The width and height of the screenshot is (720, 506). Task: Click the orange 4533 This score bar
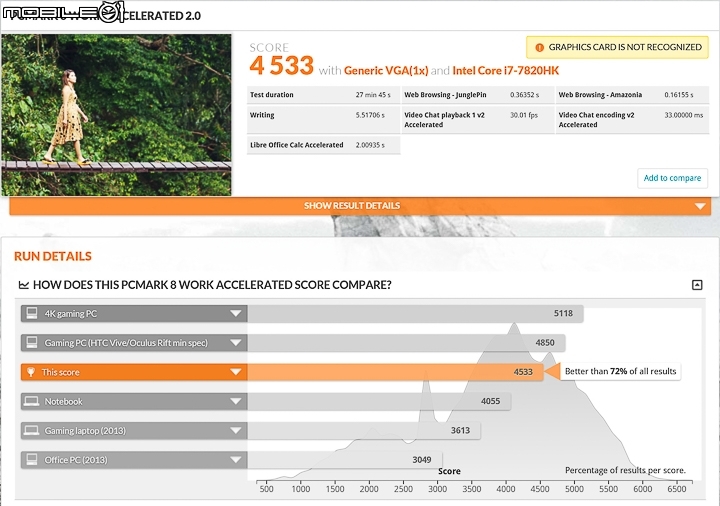pyautogui.click(x=395, y=372)
